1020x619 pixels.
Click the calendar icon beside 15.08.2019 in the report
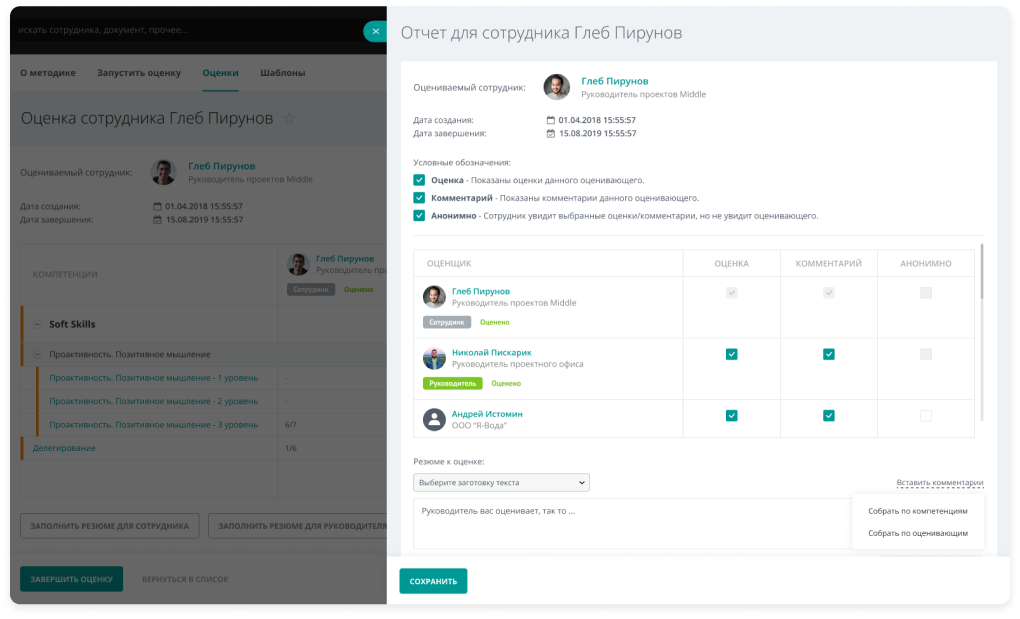[x=550, y=133]
